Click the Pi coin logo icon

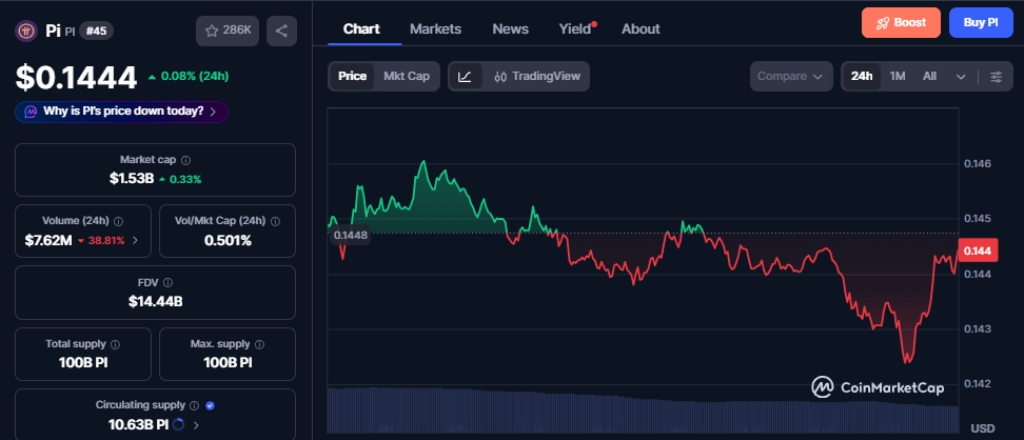pos(26,31)
